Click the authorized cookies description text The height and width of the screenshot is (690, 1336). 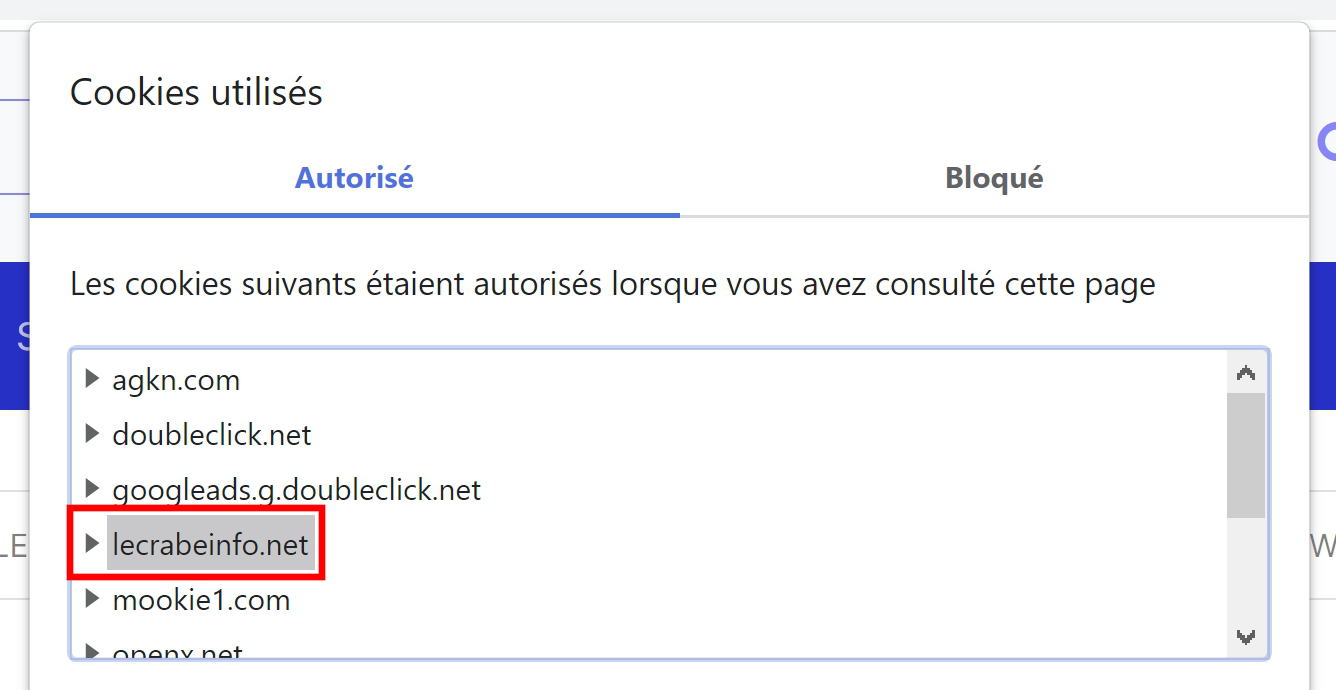pyautogui.click(x=613, y=284)
